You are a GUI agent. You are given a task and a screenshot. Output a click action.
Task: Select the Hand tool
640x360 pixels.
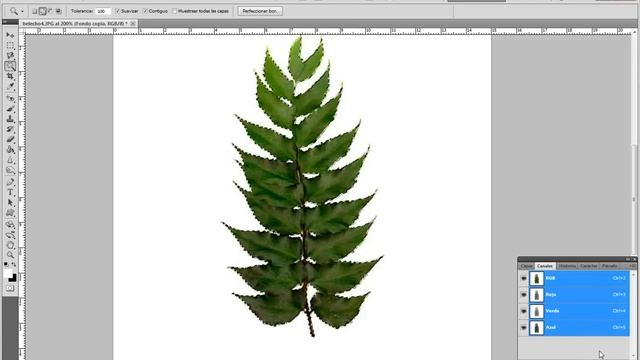click(10, 246)
